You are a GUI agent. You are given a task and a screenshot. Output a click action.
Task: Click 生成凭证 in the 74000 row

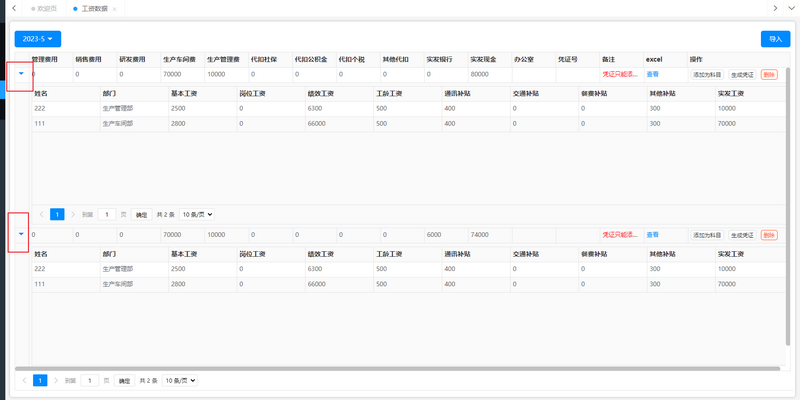tap(742, 235)
